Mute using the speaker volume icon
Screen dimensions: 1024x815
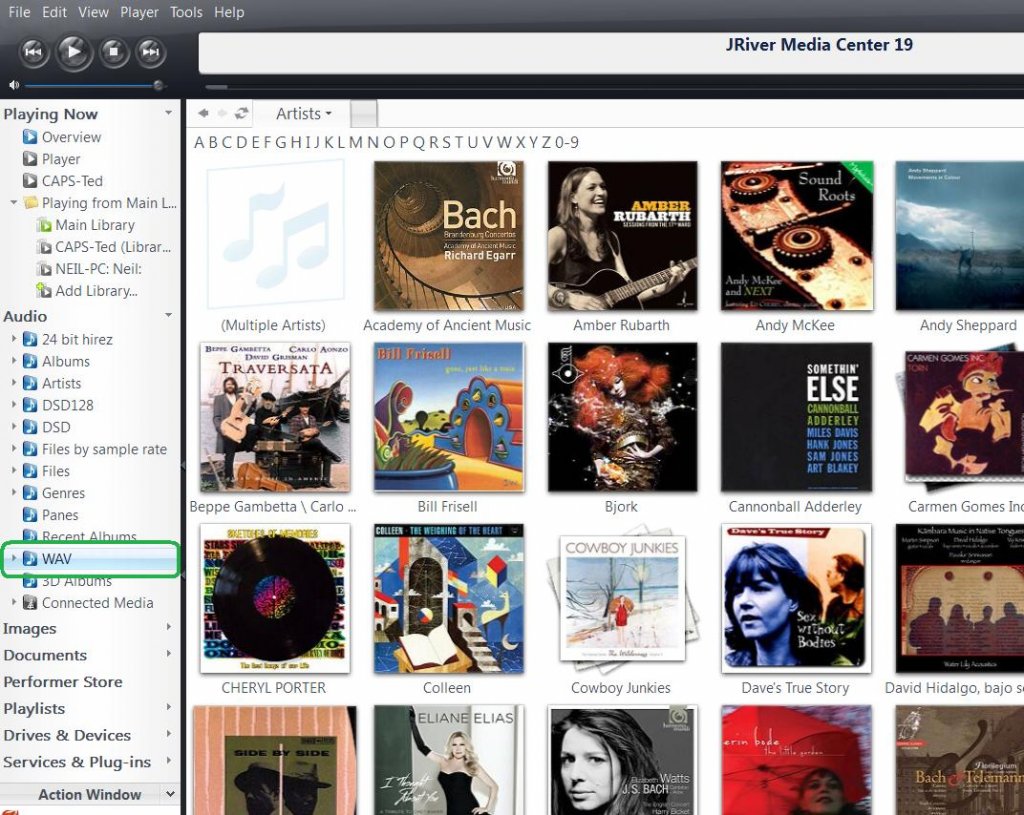[14, 85]
